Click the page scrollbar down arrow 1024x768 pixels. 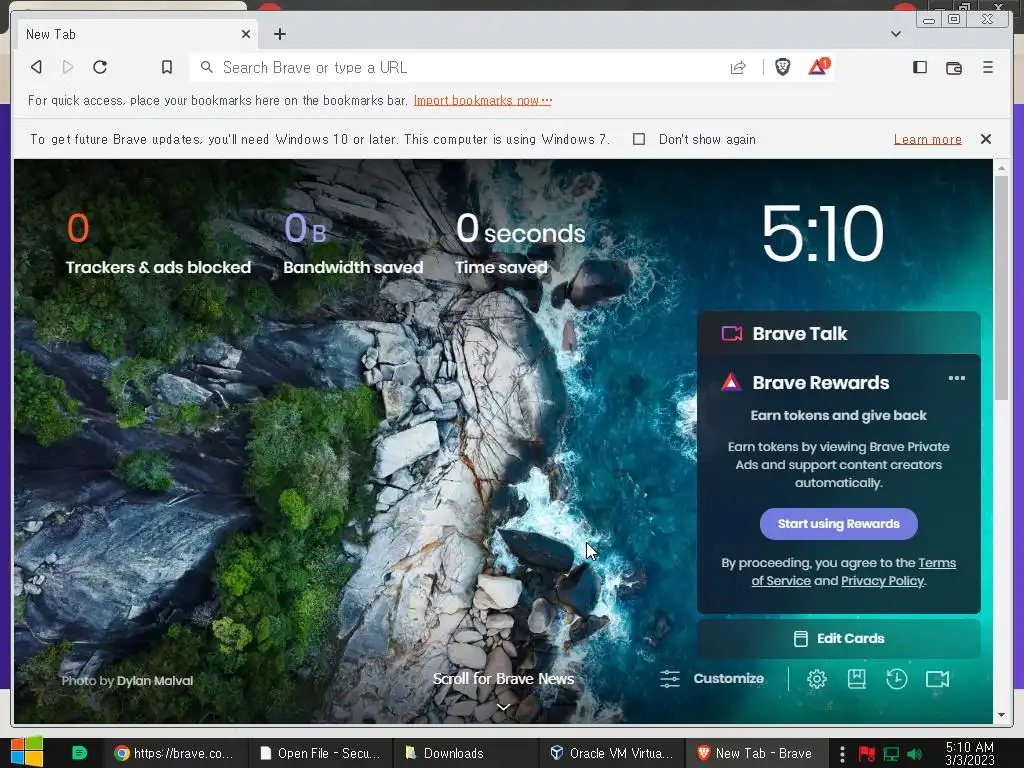[x=1001, y=715]
